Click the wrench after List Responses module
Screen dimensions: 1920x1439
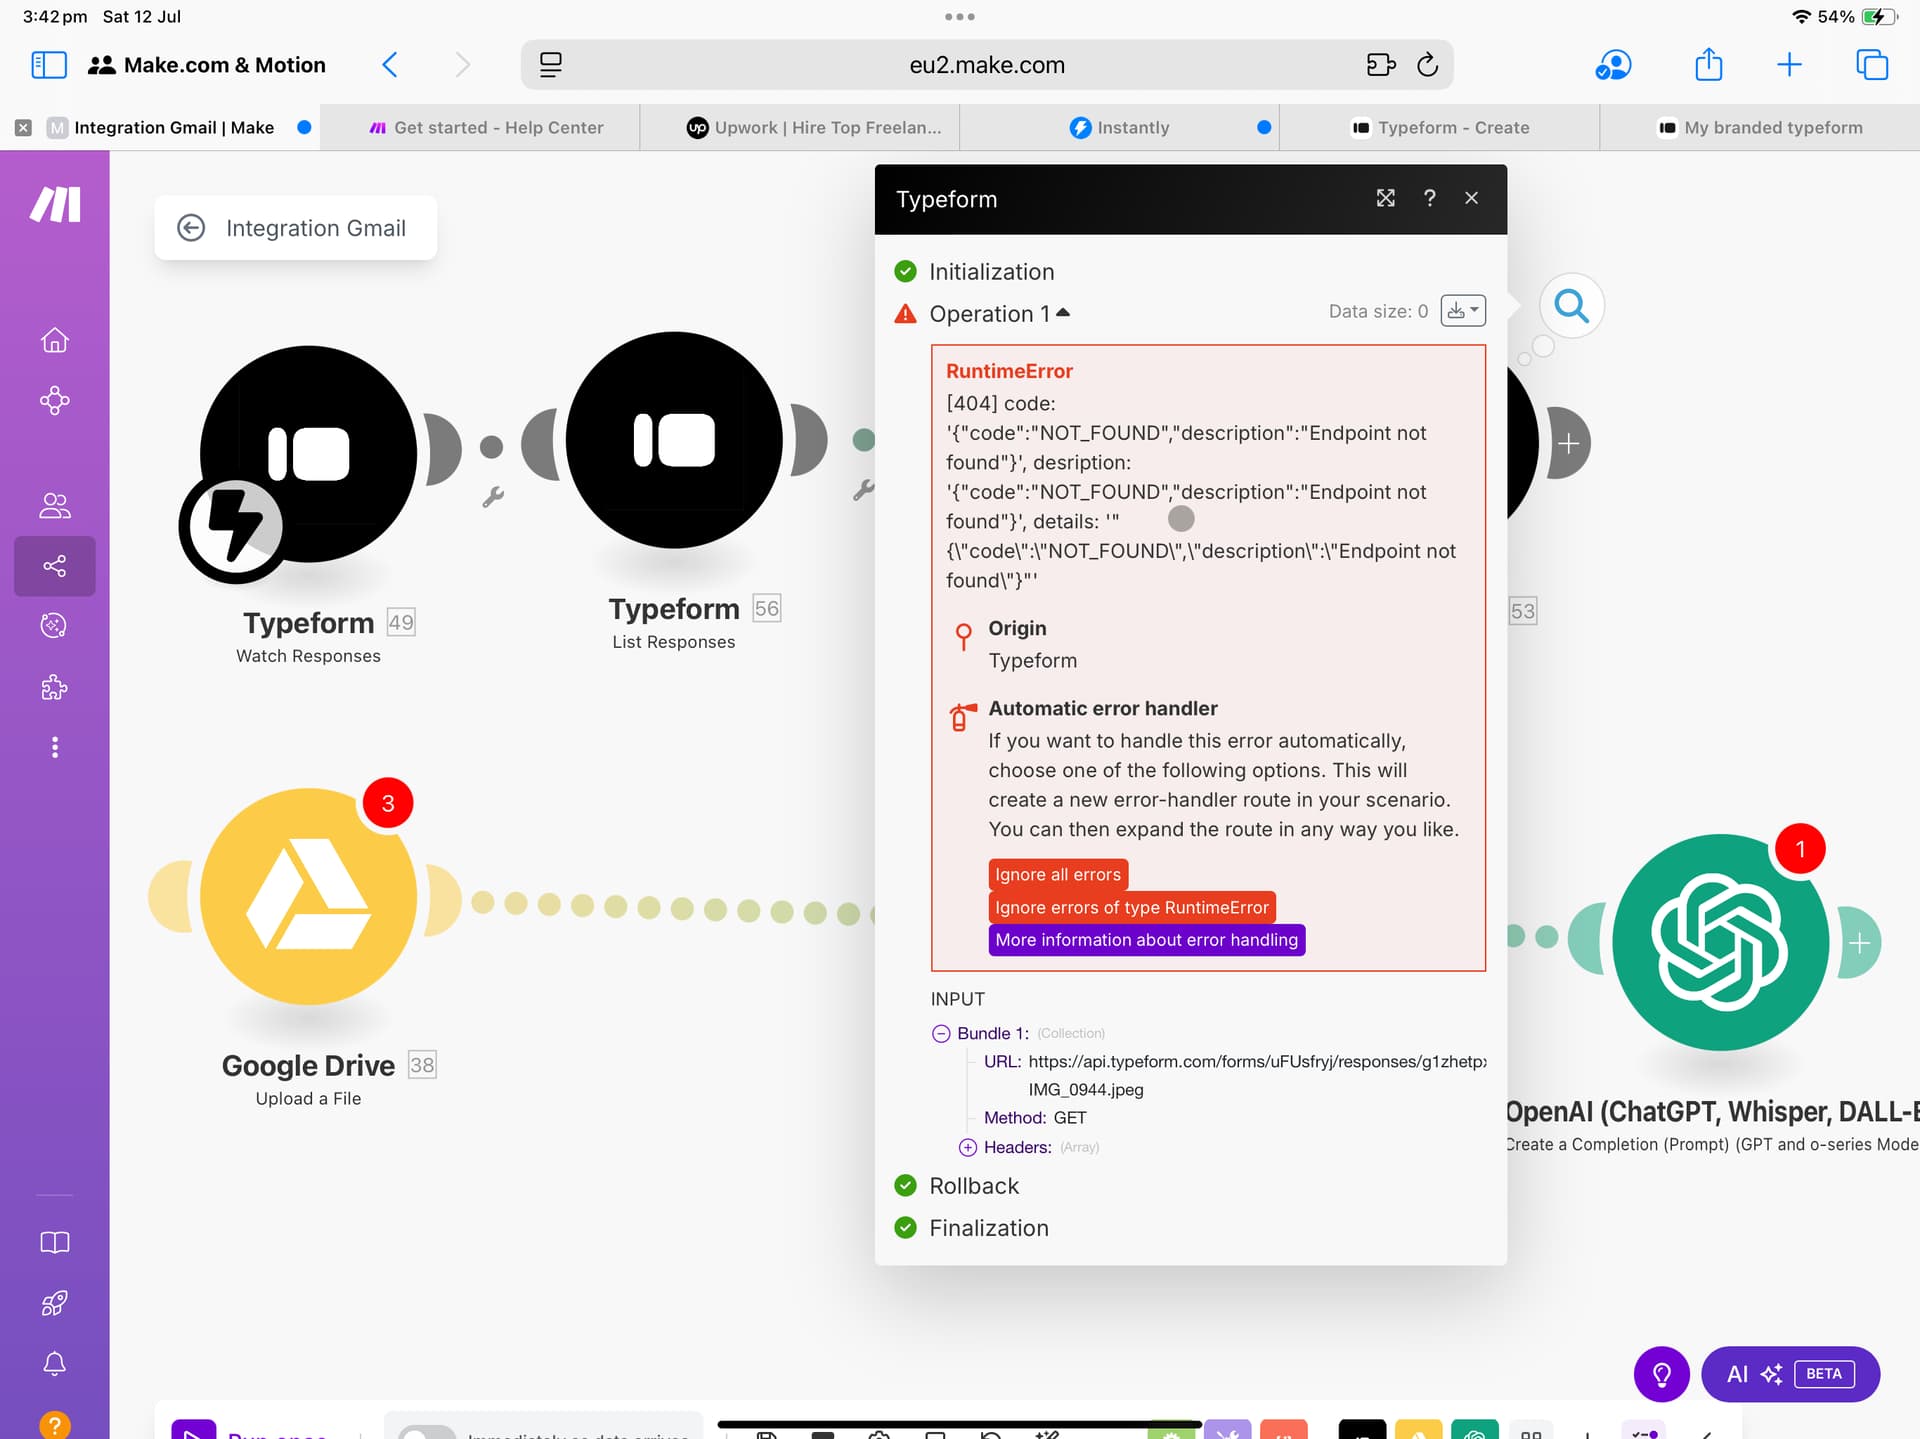[864, 490]
